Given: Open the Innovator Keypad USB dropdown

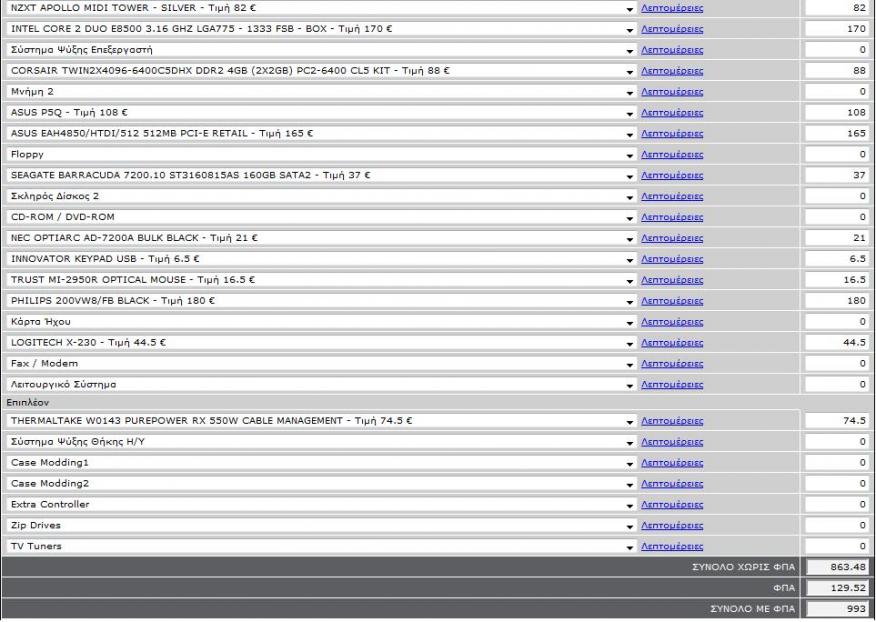Looking at the screenshot, I should coord(320,259).
